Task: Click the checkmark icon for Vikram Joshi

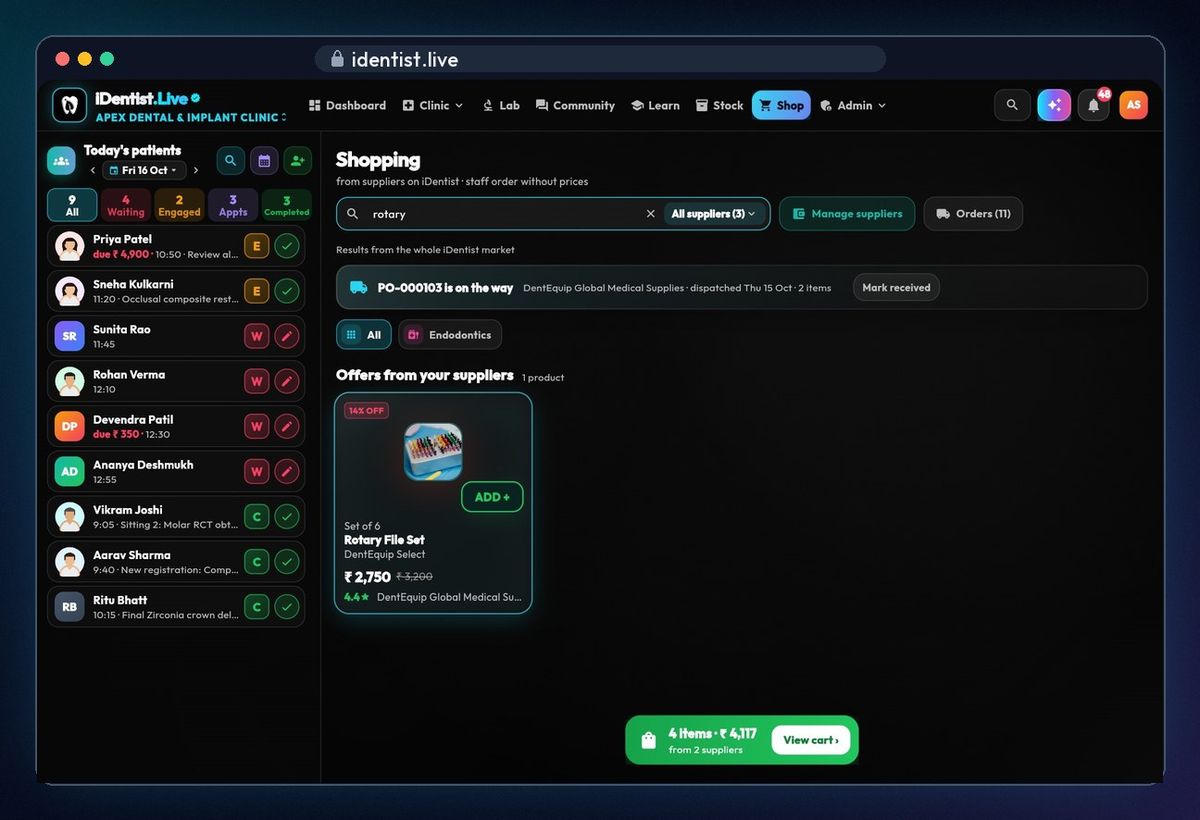Action: (287, 517)
